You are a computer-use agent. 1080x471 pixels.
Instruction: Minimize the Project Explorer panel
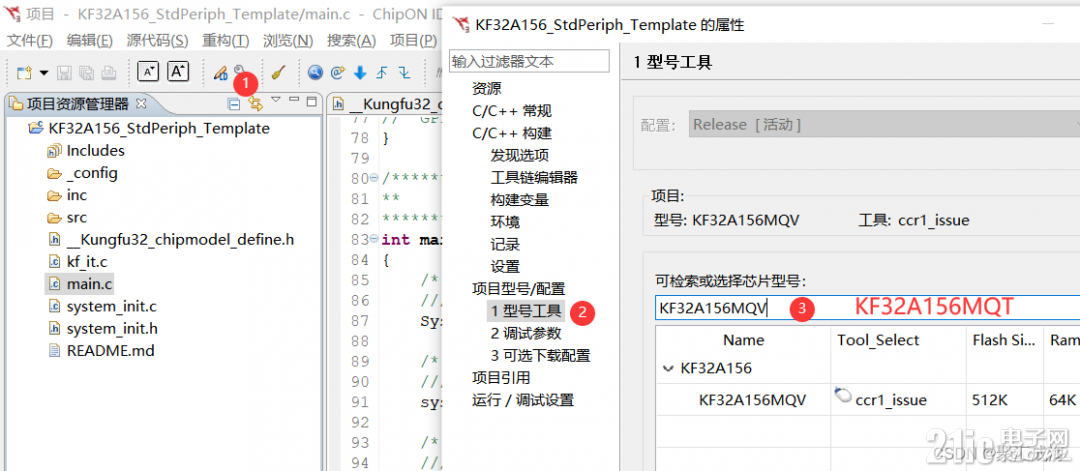tap(293, 101)
